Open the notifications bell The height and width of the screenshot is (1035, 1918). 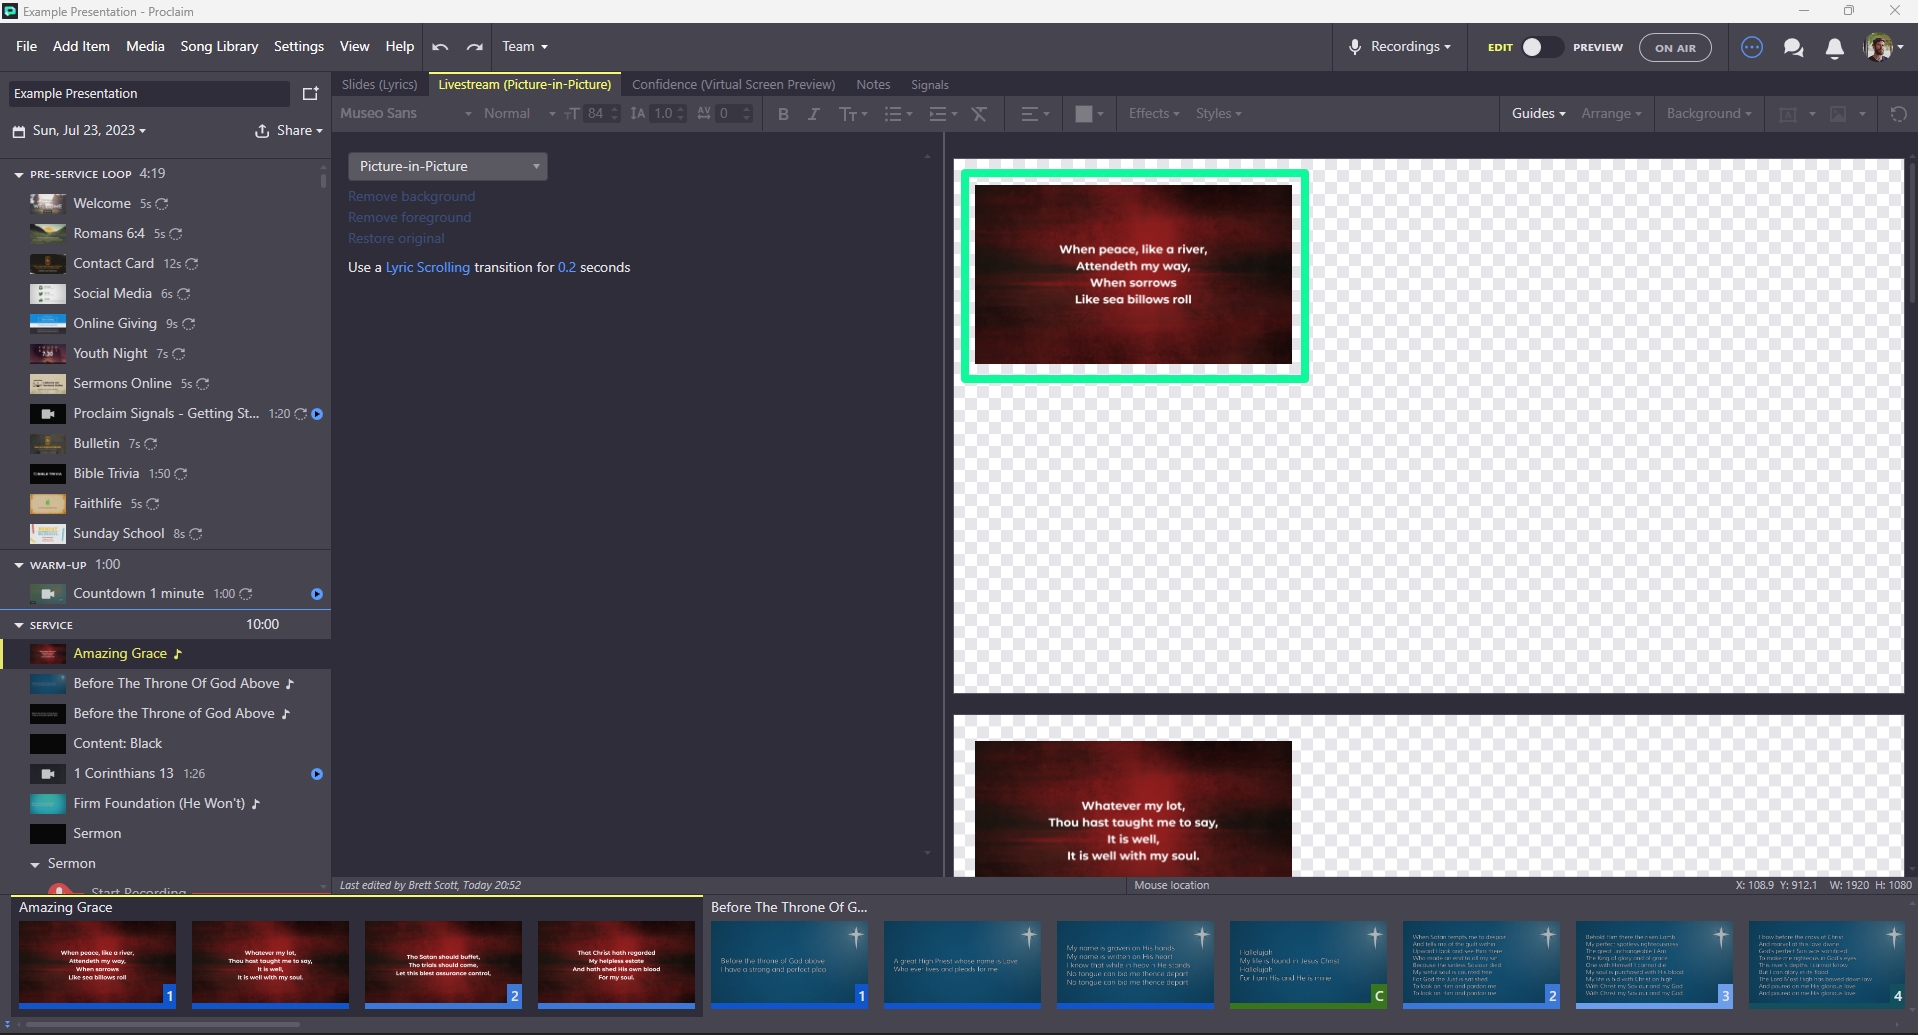[1834, 47]
